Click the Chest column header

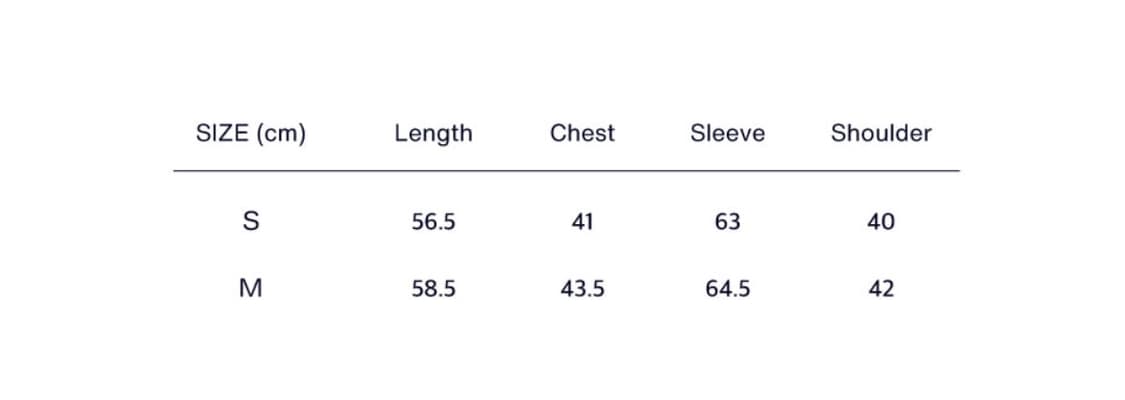tap(582, 133)
